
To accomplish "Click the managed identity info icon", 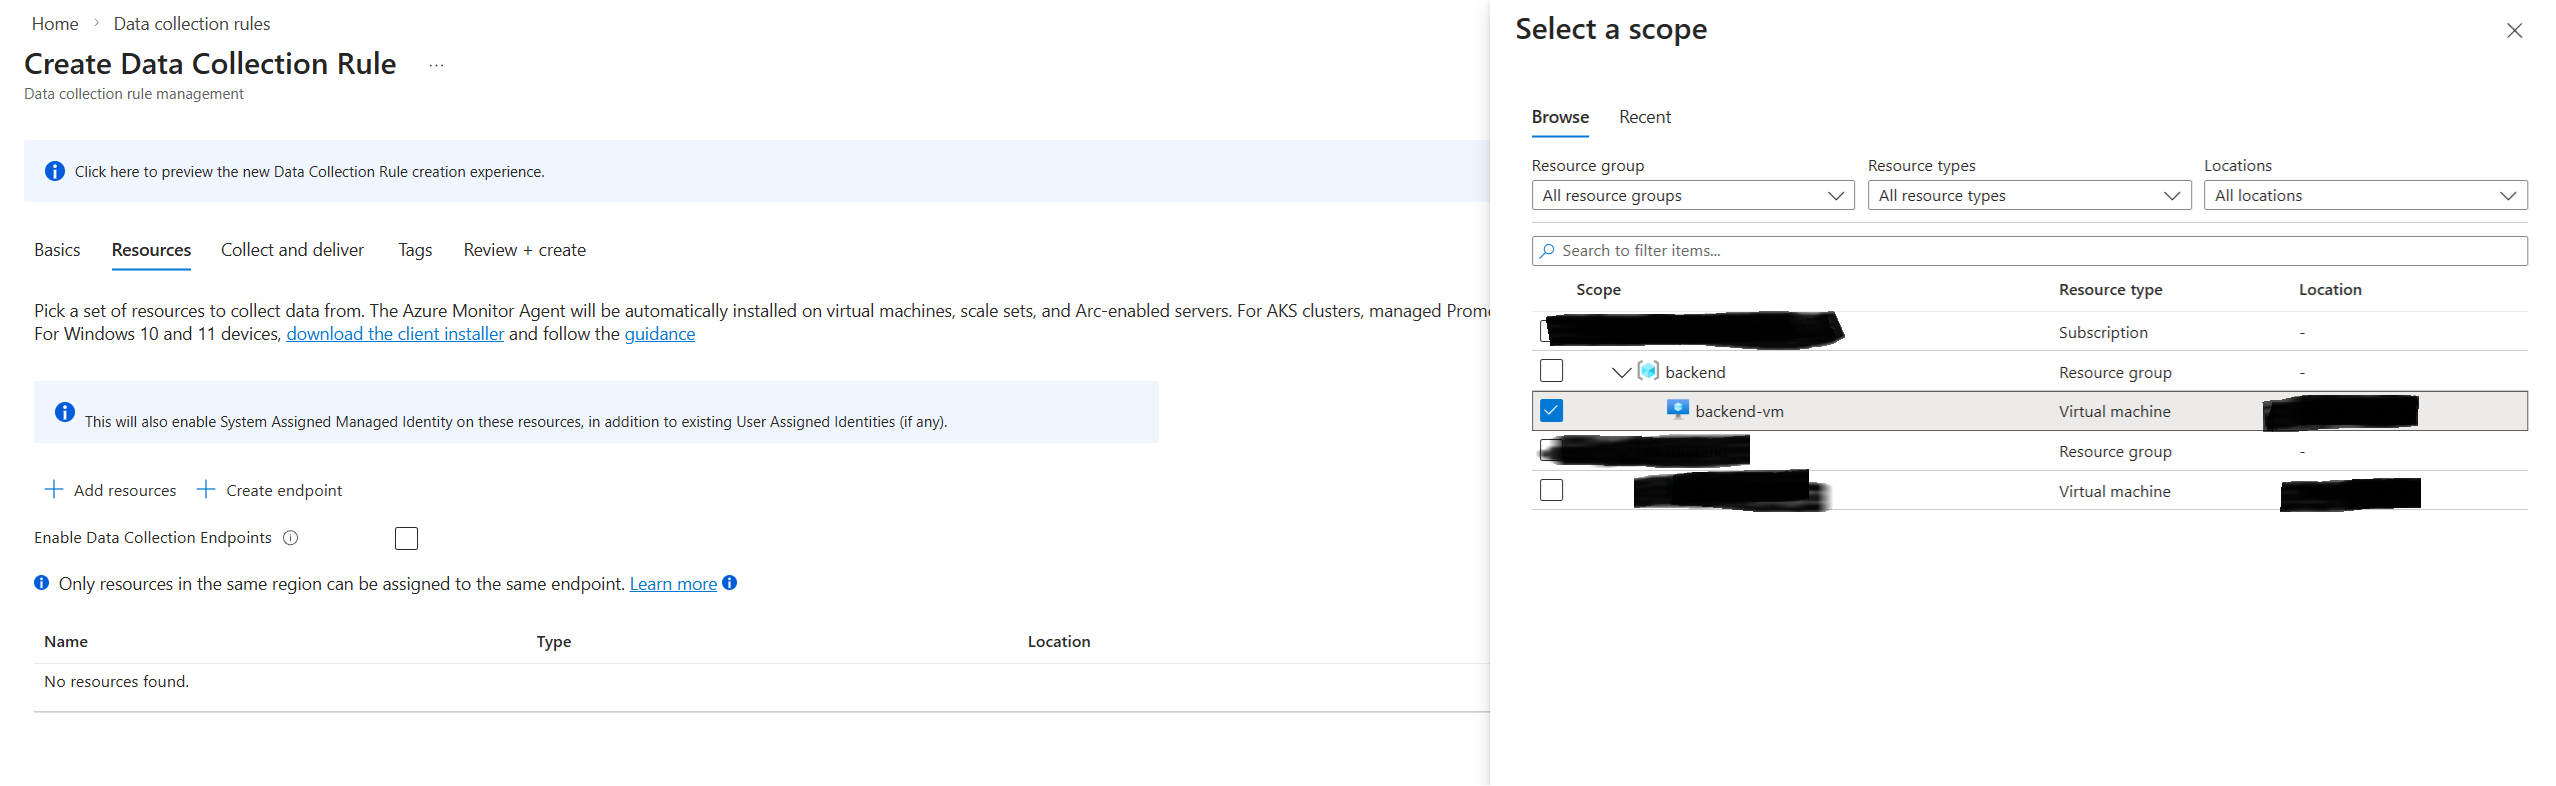I will [x=65, y=412].
